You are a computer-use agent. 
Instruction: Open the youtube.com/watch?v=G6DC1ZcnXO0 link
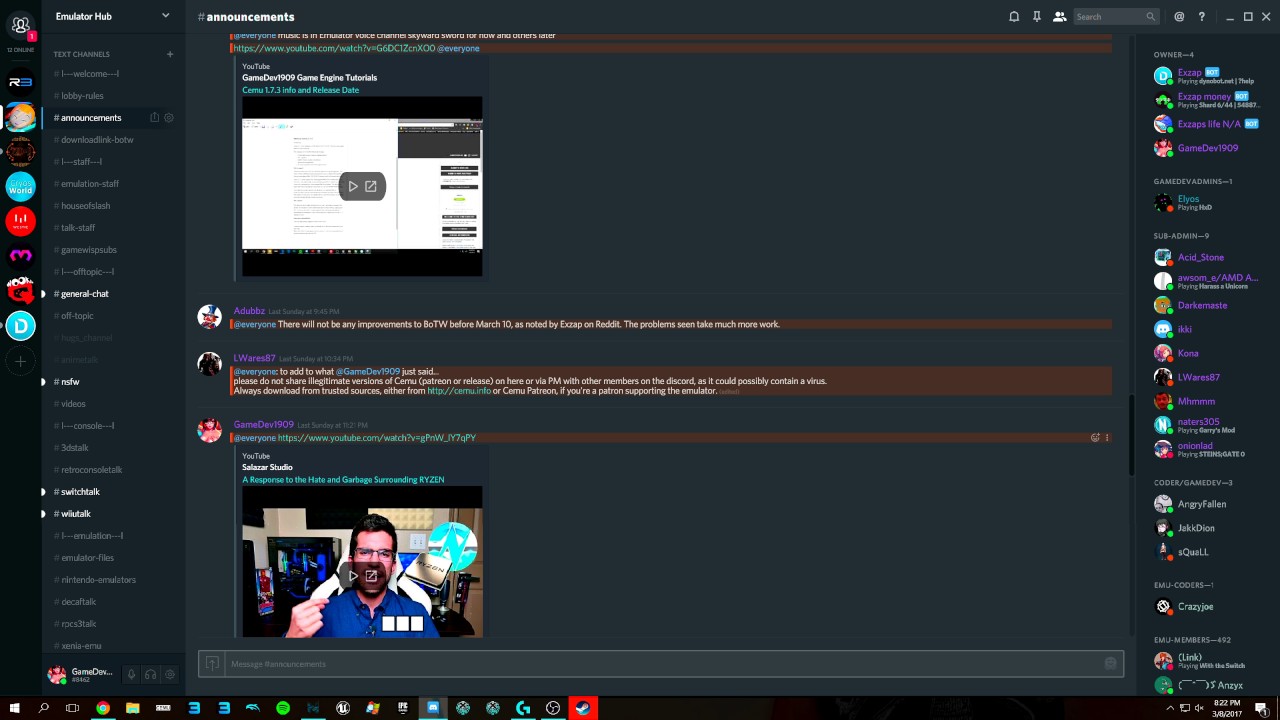(x=335, y=48)
